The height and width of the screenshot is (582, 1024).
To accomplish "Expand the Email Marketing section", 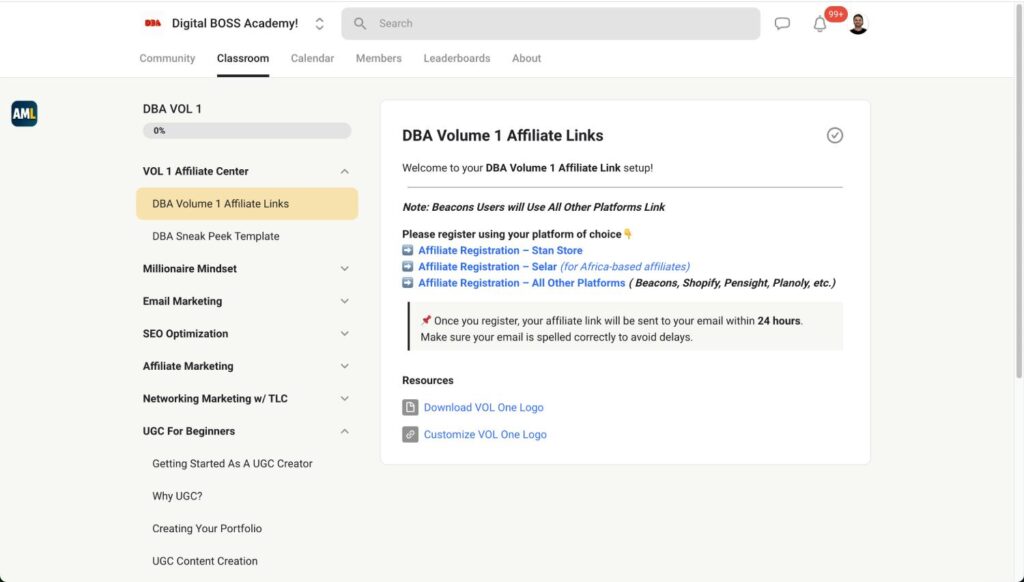I will (344, 301).
